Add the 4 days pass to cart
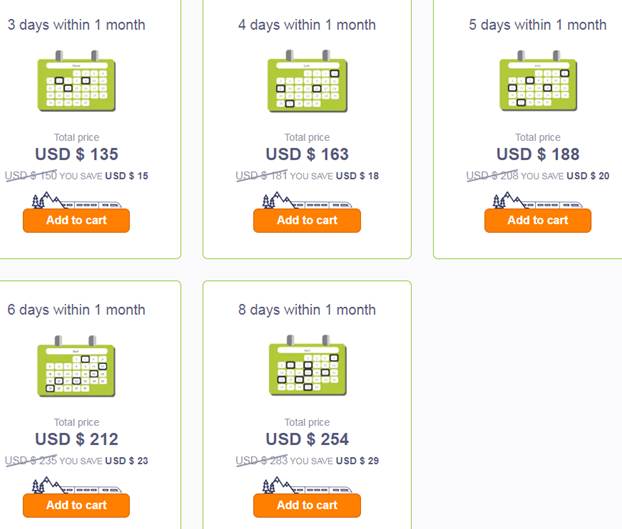Viewport: 622px width, 529px height. 307,220
